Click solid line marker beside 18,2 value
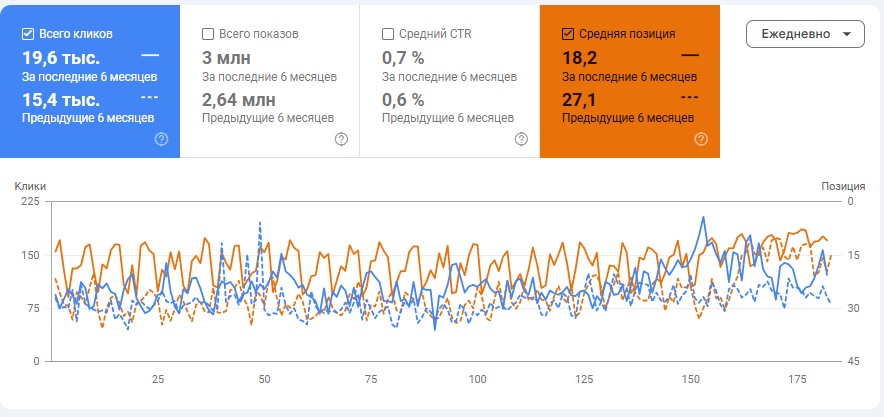The image size is (884, 417). coord(689,55)
